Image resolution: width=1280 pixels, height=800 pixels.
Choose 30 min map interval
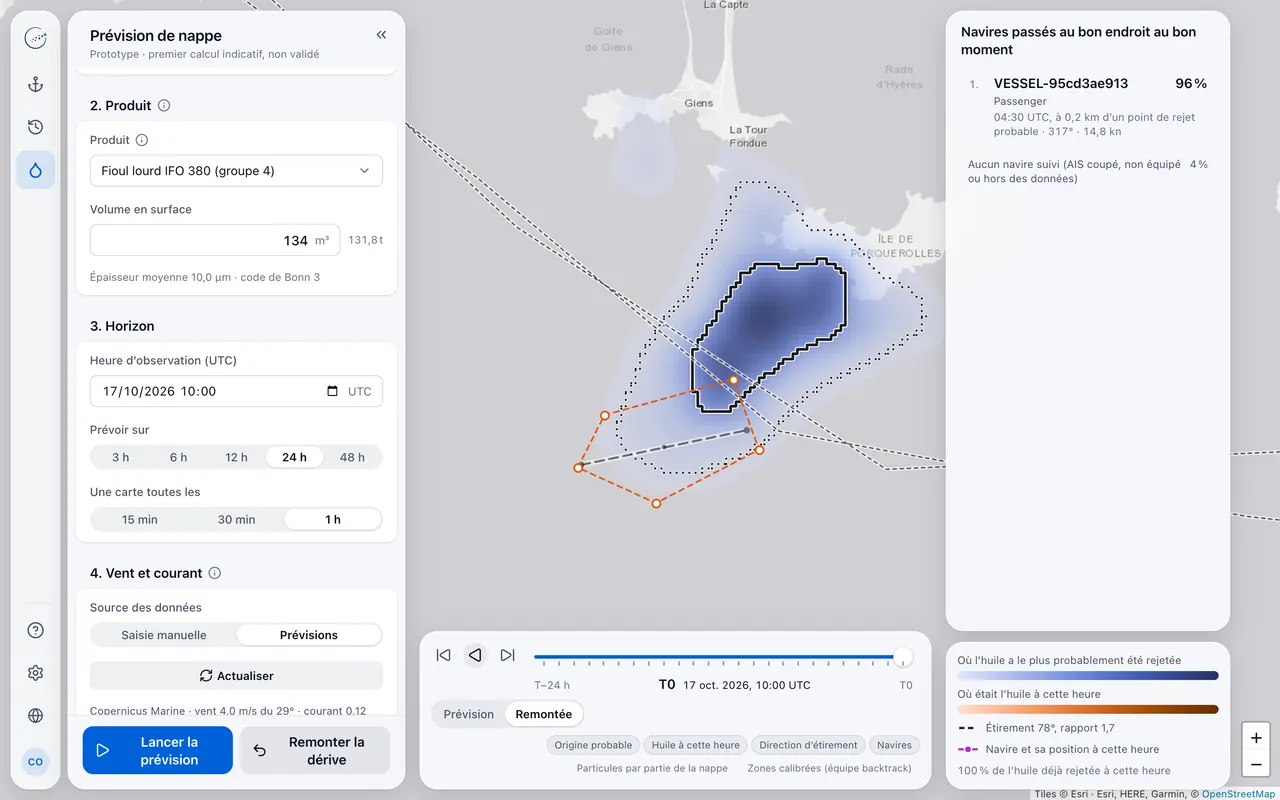236,519
